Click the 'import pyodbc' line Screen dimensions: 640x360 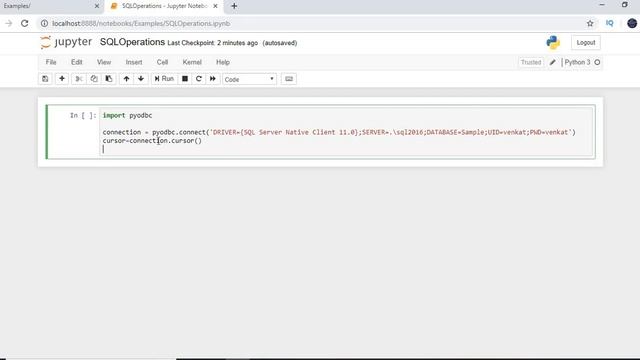pyautogui.click(x=127, y=116)
